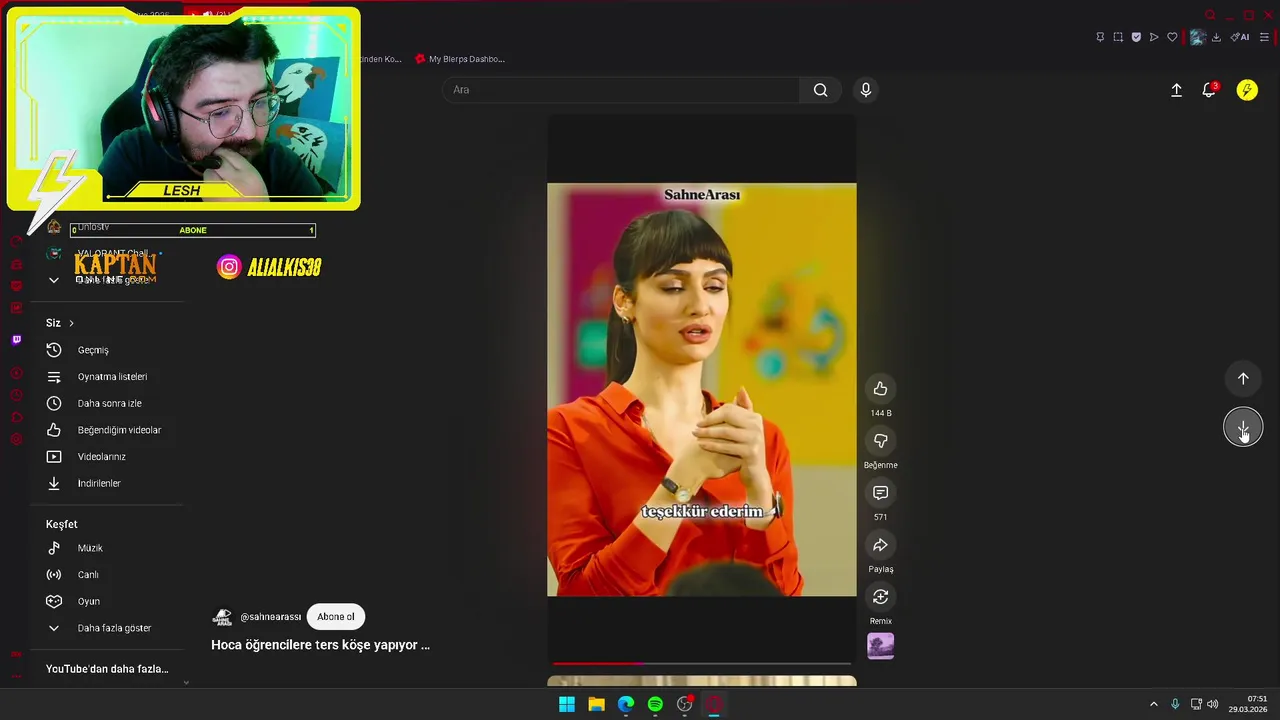Image resolution: width=1280 pixels, height=720 pixels.
Task: Open the profile picture extension icon in toolbar
Action: point(1197,37)
